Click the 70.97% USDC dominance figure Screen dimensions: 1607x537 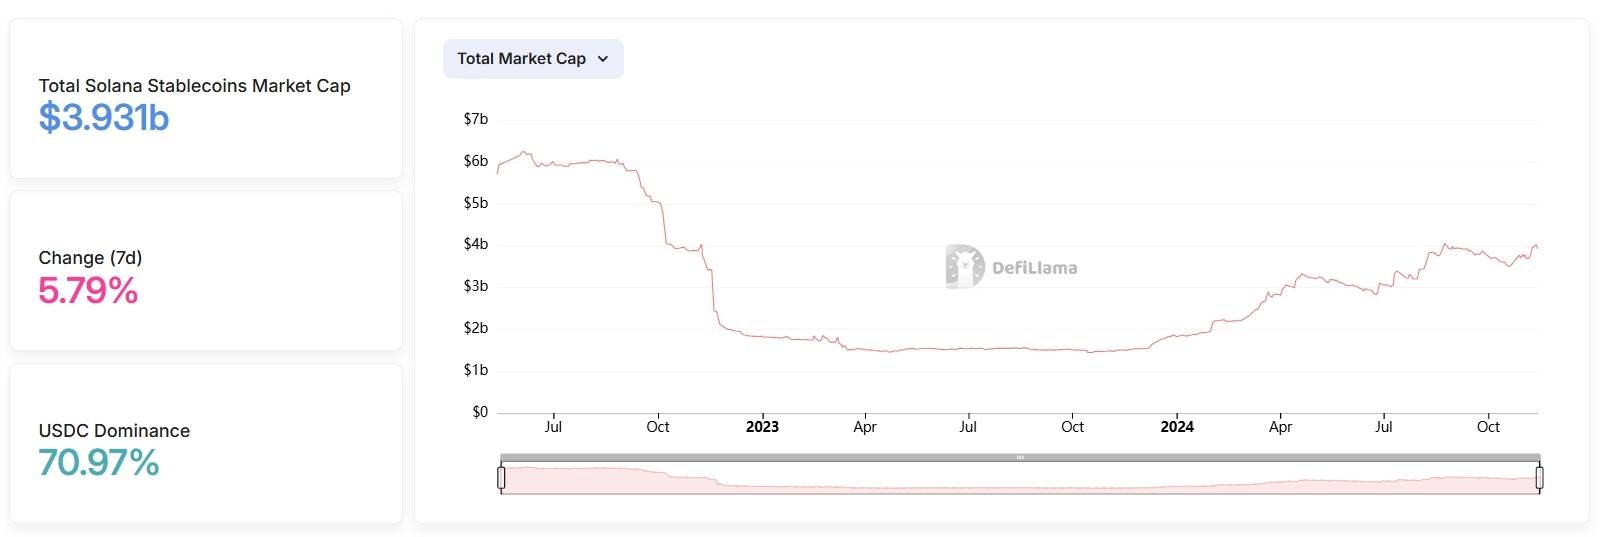[x=99, y=463]
